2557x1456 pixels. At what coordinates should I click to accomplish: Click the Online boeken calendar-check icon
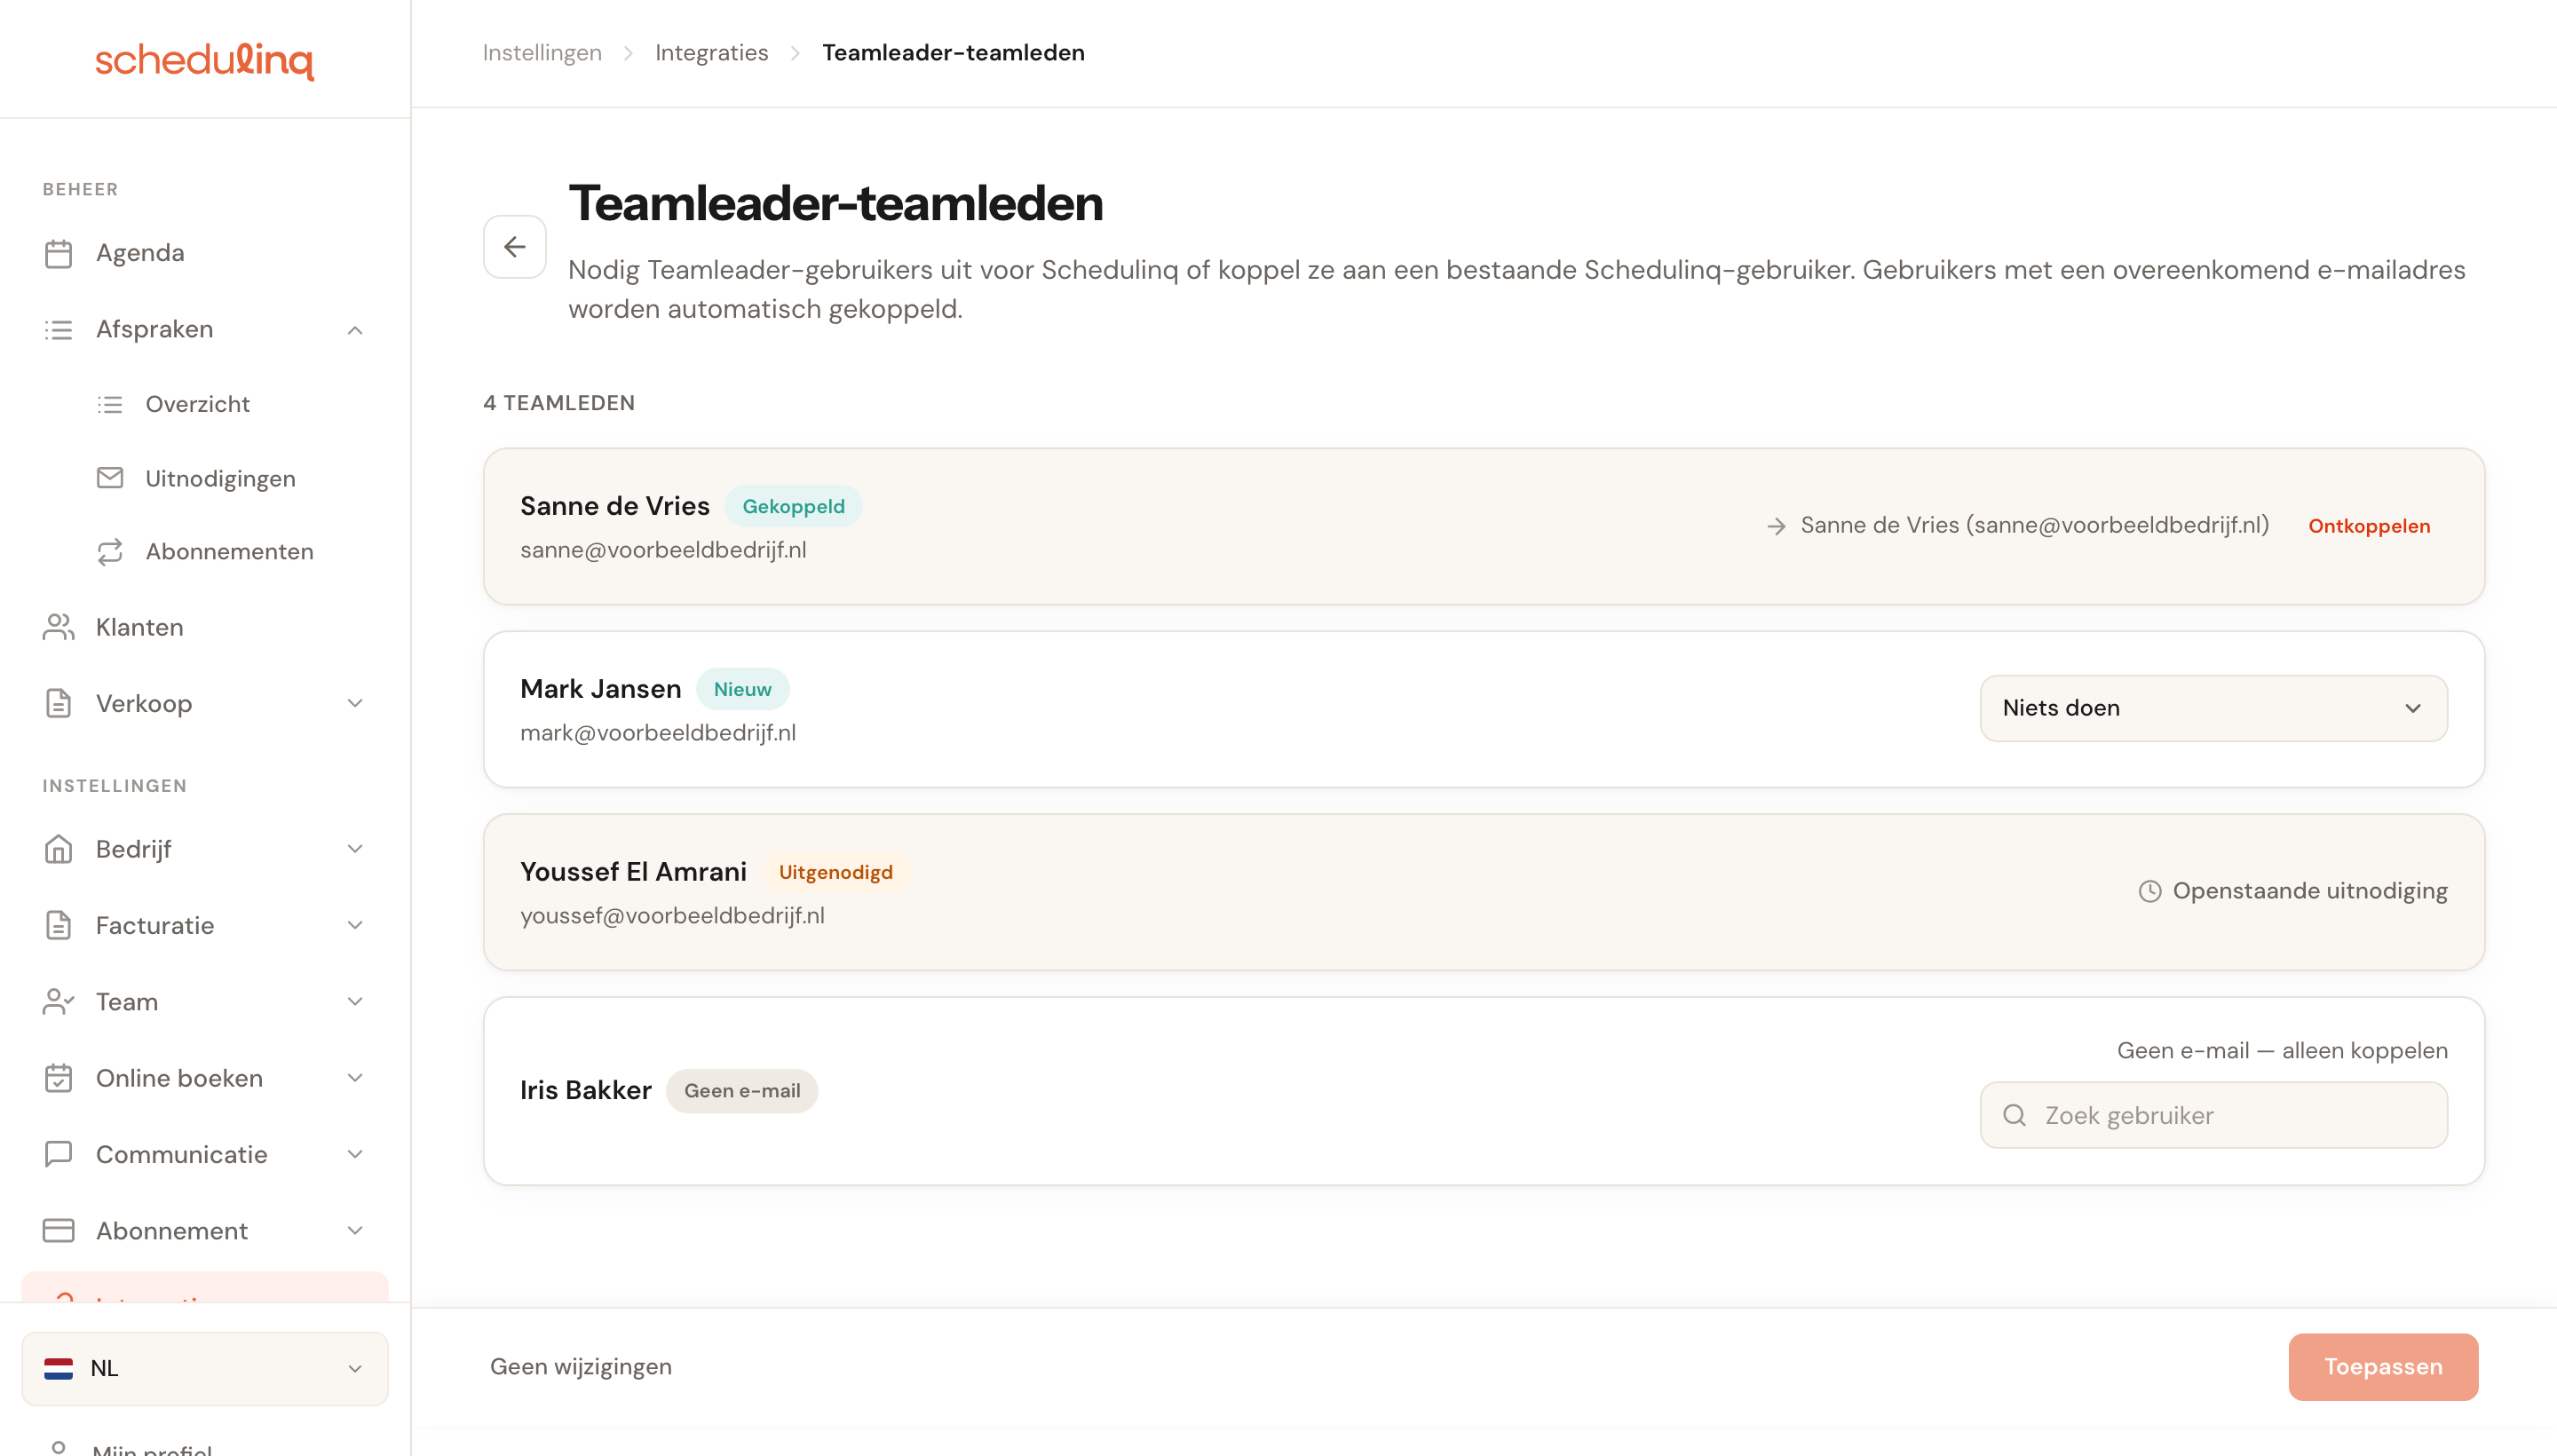click(x=59, y=1078)
